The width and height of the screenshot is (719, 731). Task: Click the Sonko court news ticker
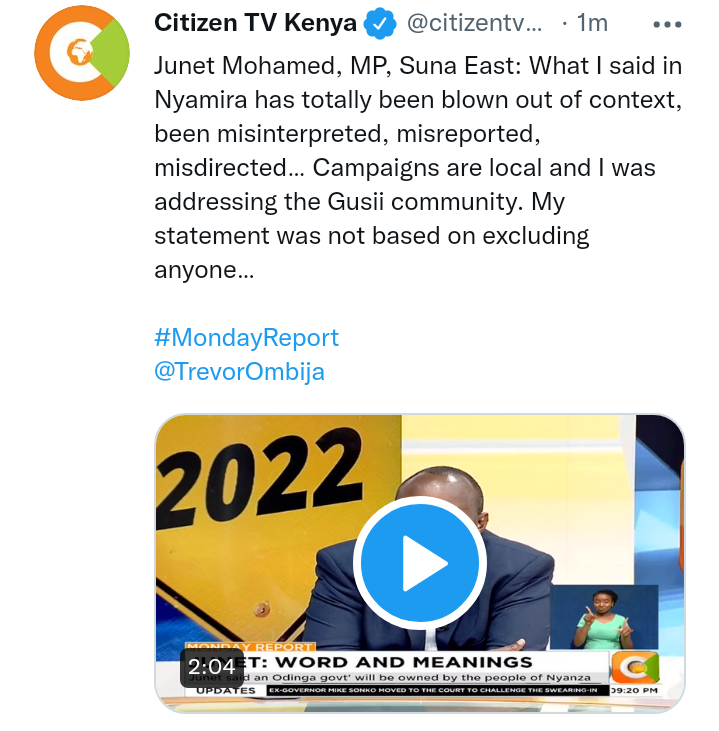[433, 690]
